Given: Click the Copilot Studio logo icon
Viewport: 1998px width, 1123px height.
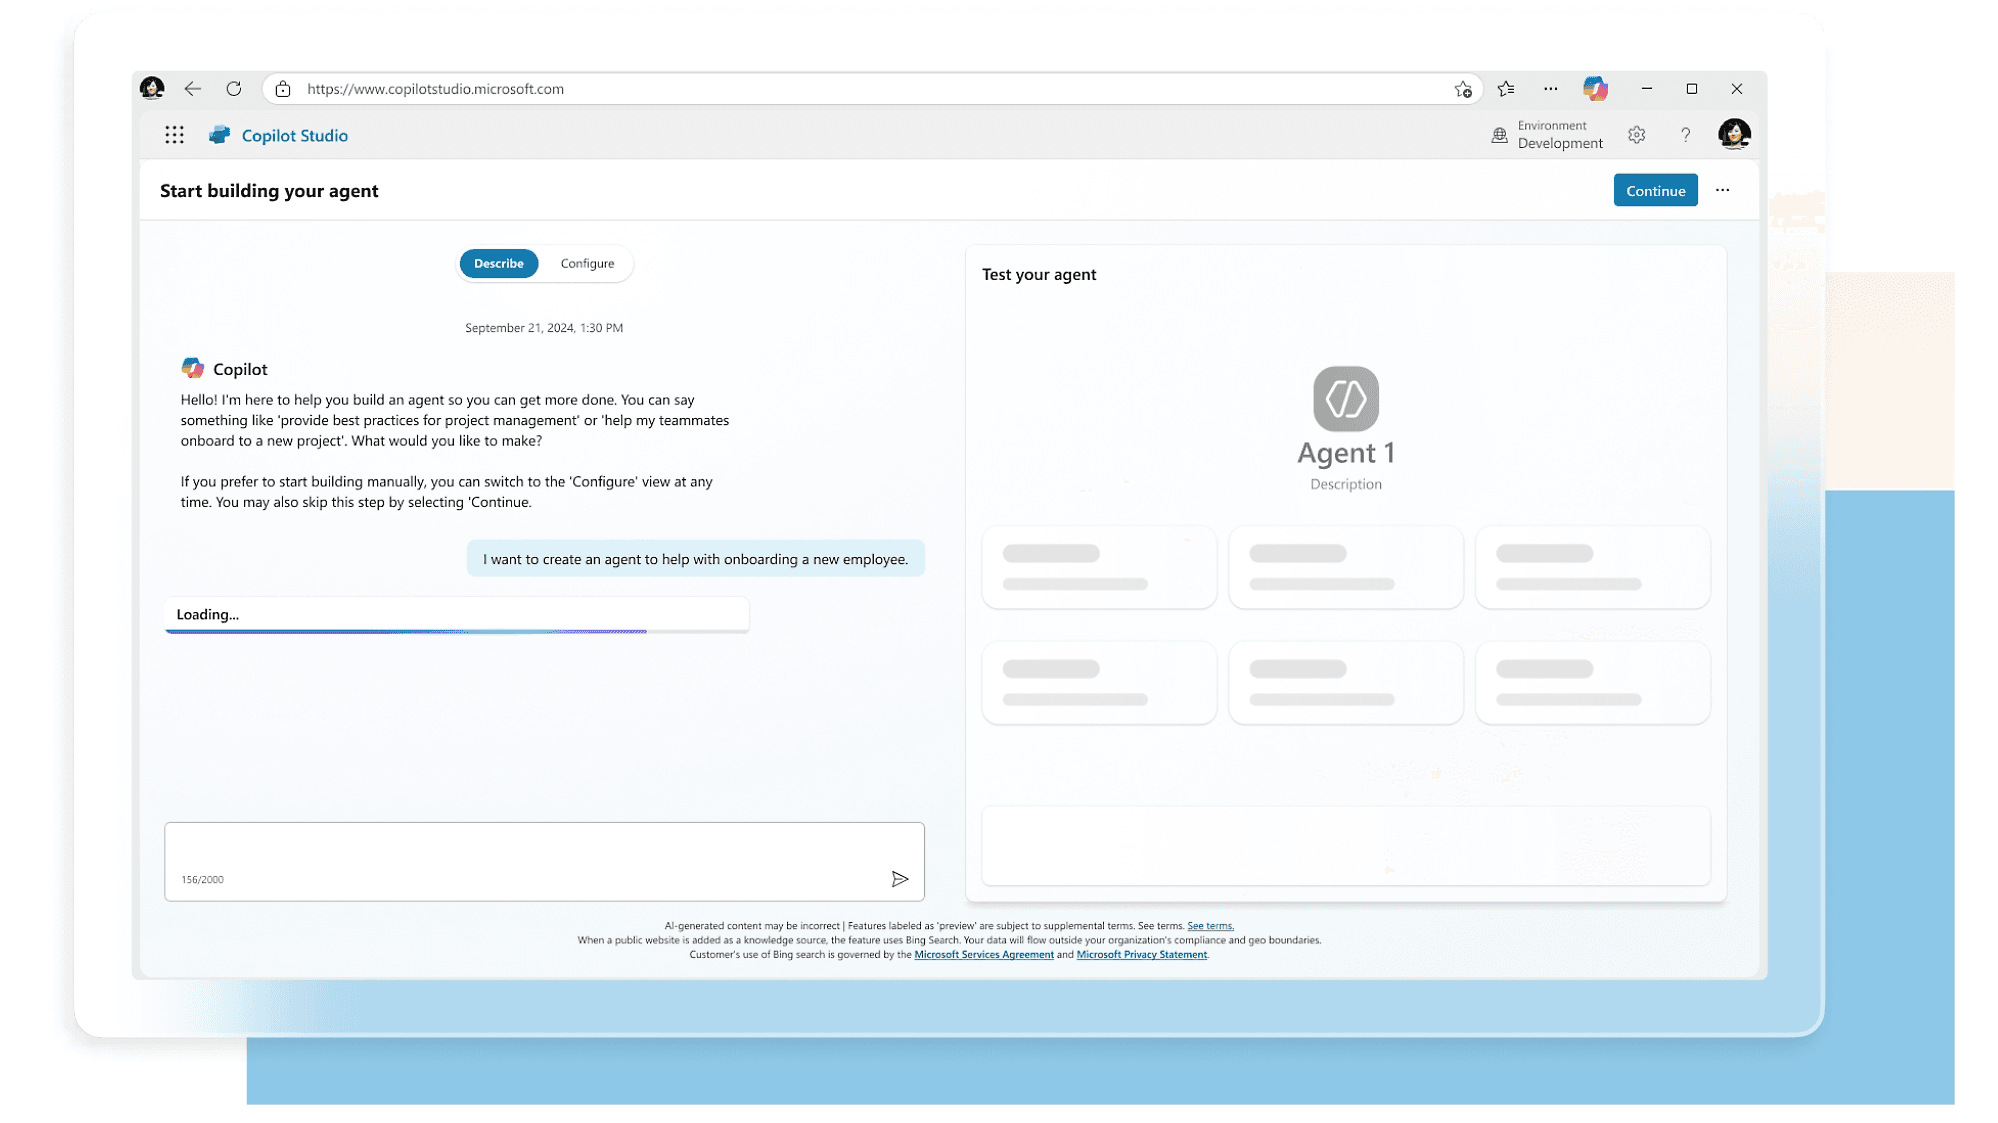Looking at the screenshot, I should click(219, 135).
